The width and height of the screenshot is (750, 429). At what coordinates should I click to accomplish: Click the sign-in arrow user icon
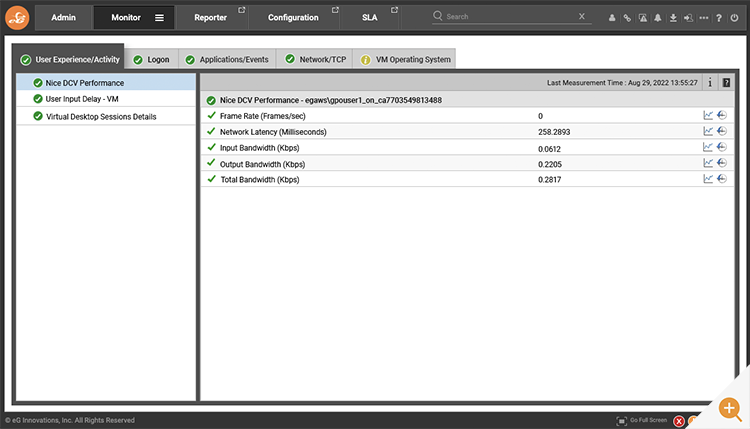[688, 18]
